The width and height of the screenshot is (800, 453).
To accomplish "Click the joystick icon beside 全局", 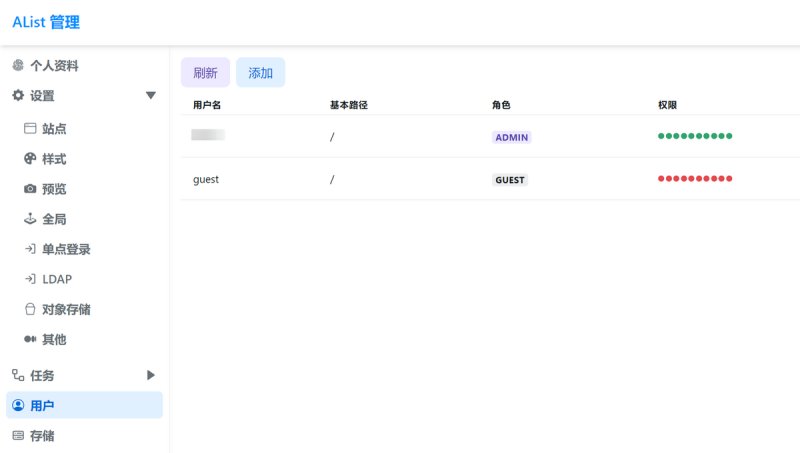I will point(30,219).
